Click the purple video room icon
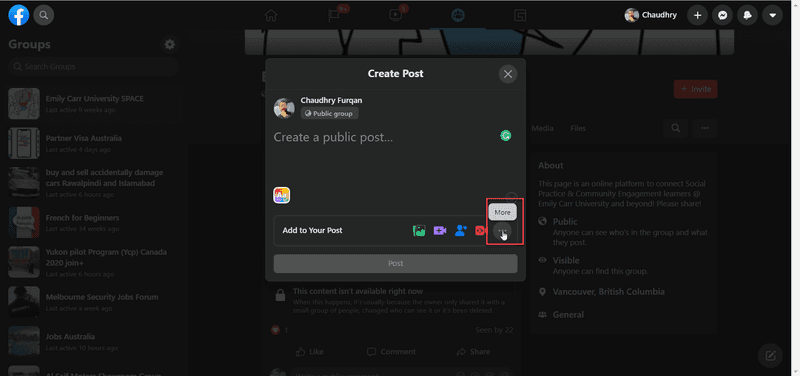 click(440, 231)
